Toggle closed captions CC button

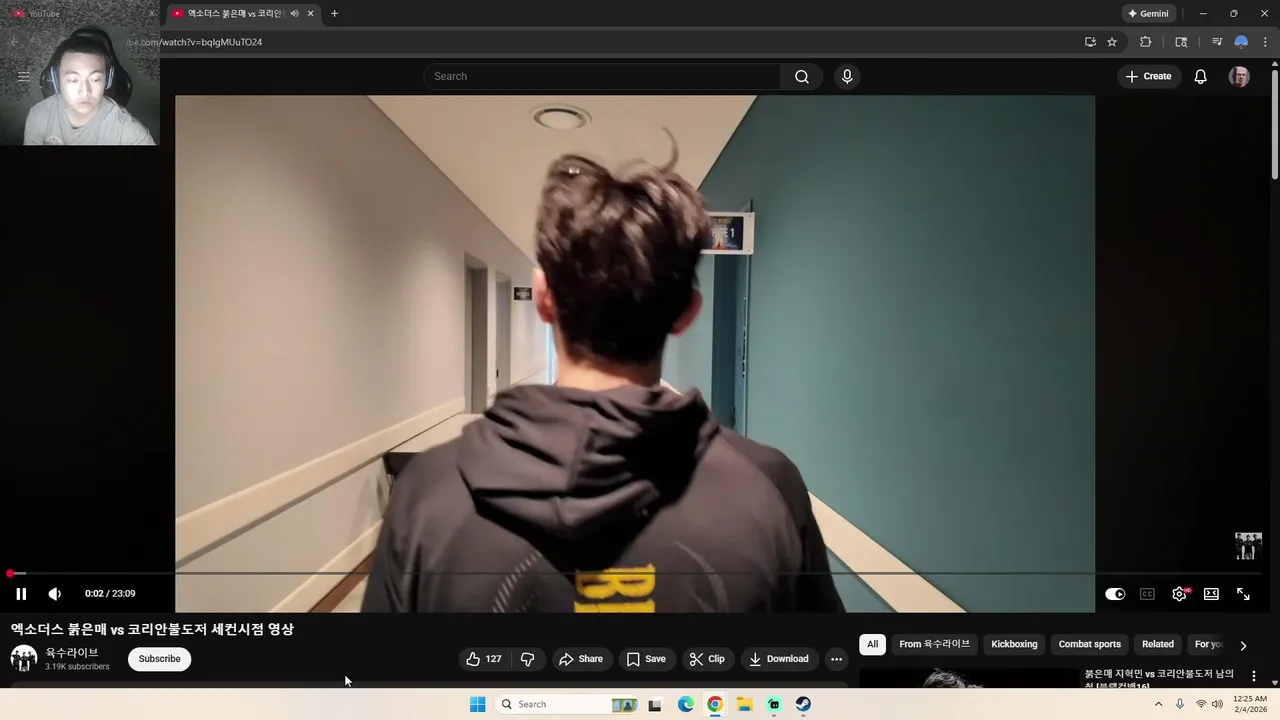point(1147,594)
